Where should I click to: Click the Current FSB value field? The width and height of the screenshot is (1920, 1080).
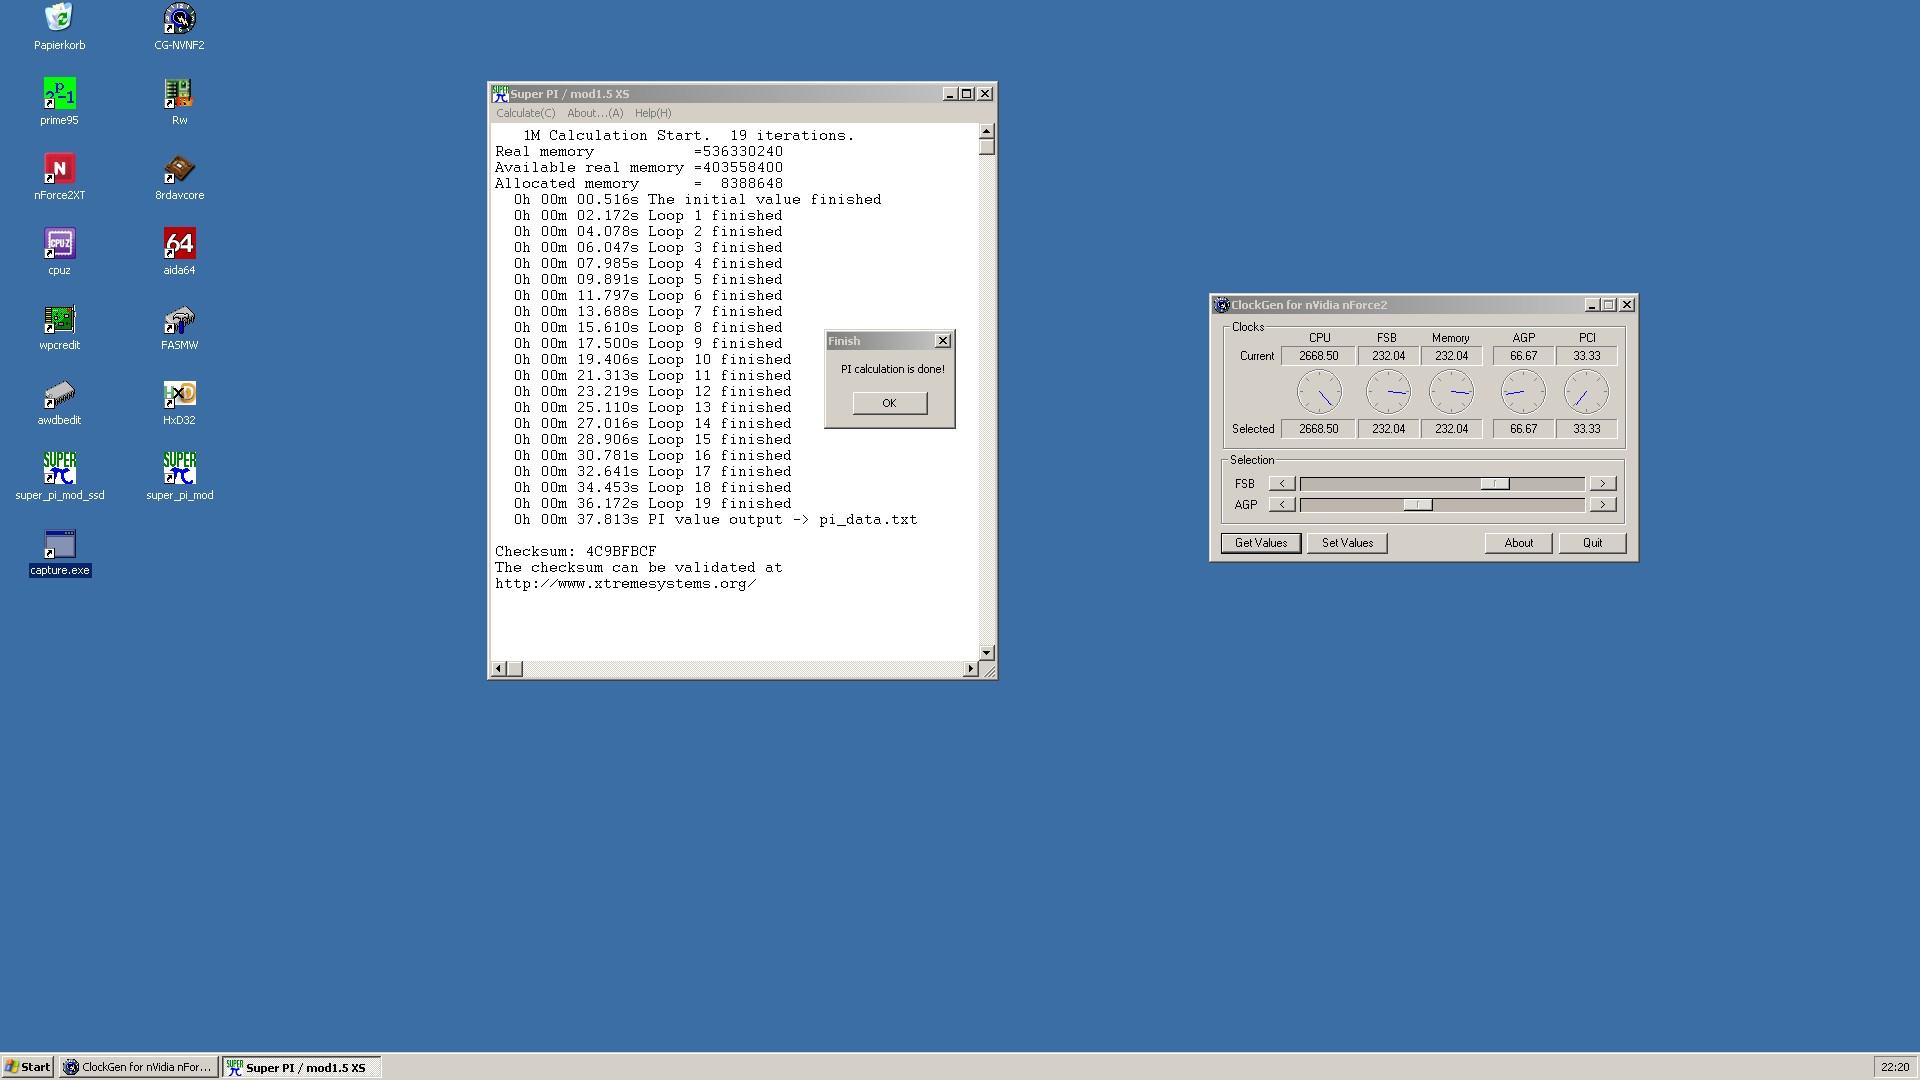tap(1388, 356)
